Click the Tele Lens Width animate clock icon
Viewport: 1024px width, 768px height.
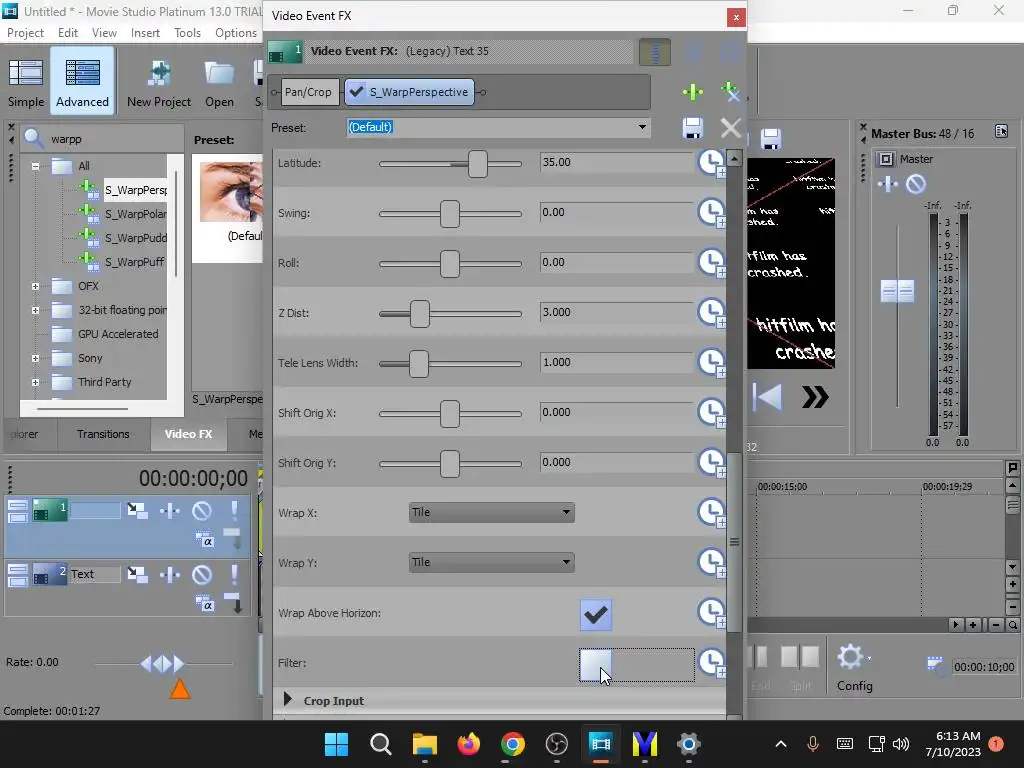pyautogui.click(x=712, y=363)
